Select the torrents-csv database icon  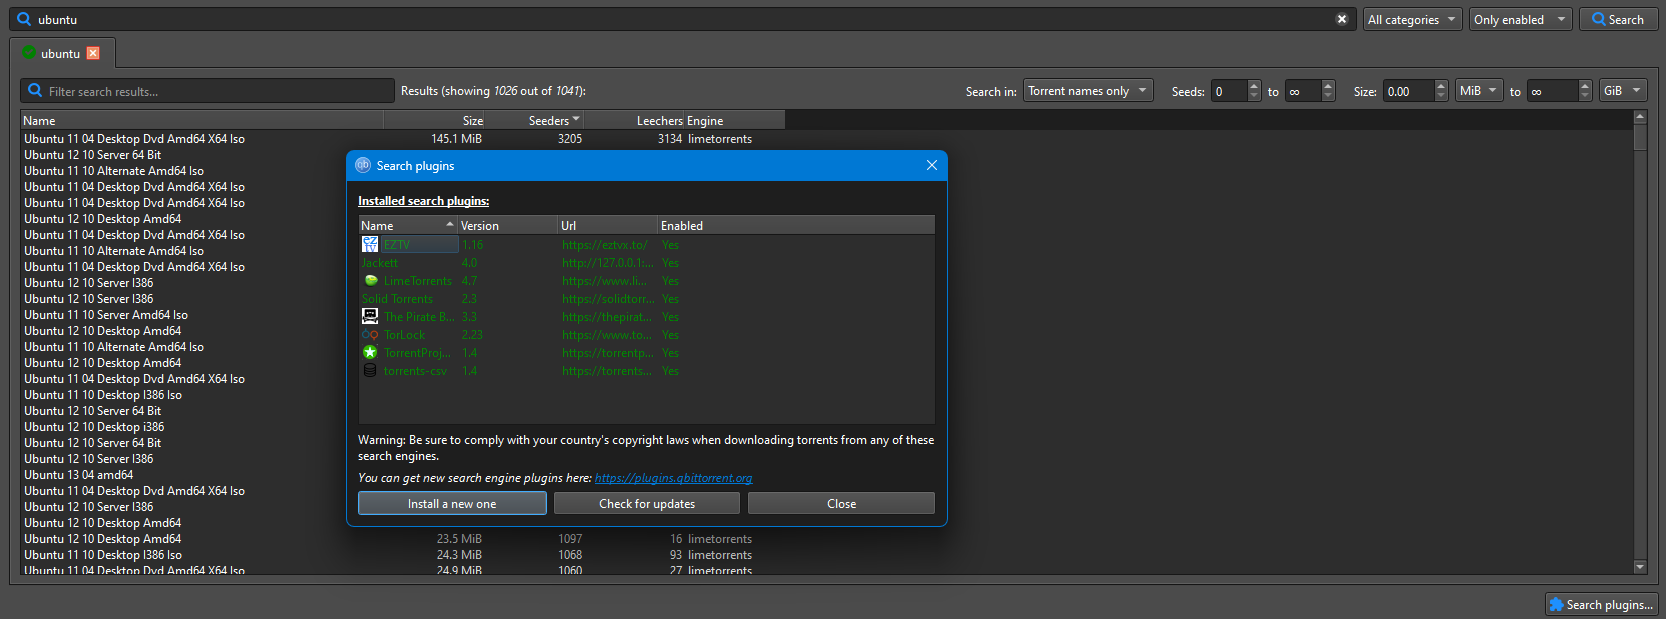click(370, 370)
